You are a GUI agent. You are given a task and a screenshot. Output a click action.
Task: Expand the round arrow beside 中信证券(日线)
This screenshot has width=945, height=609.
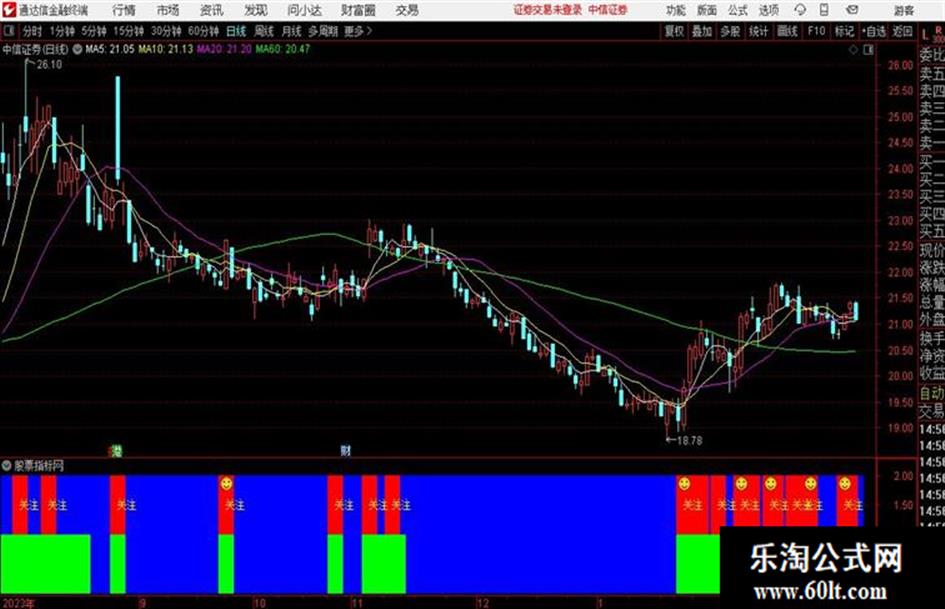pos(77,49)
